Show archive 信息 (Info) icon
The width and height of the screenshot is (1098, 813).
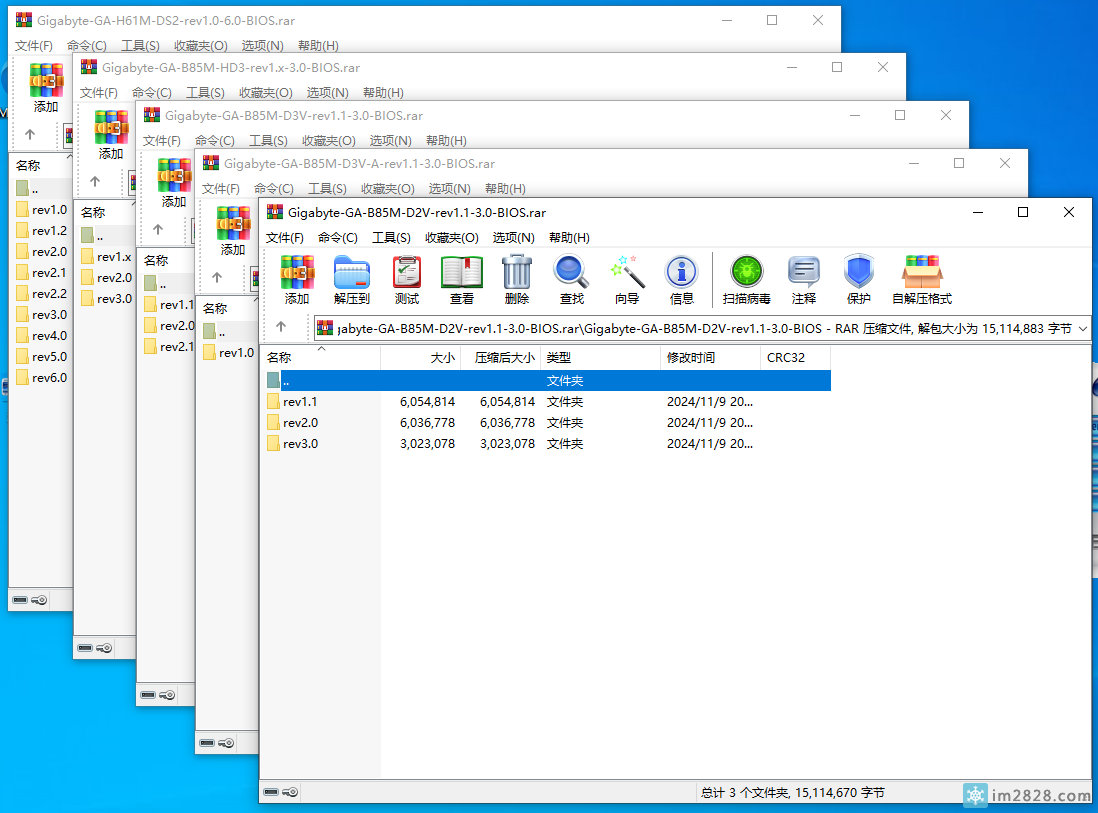coord(681,279)
